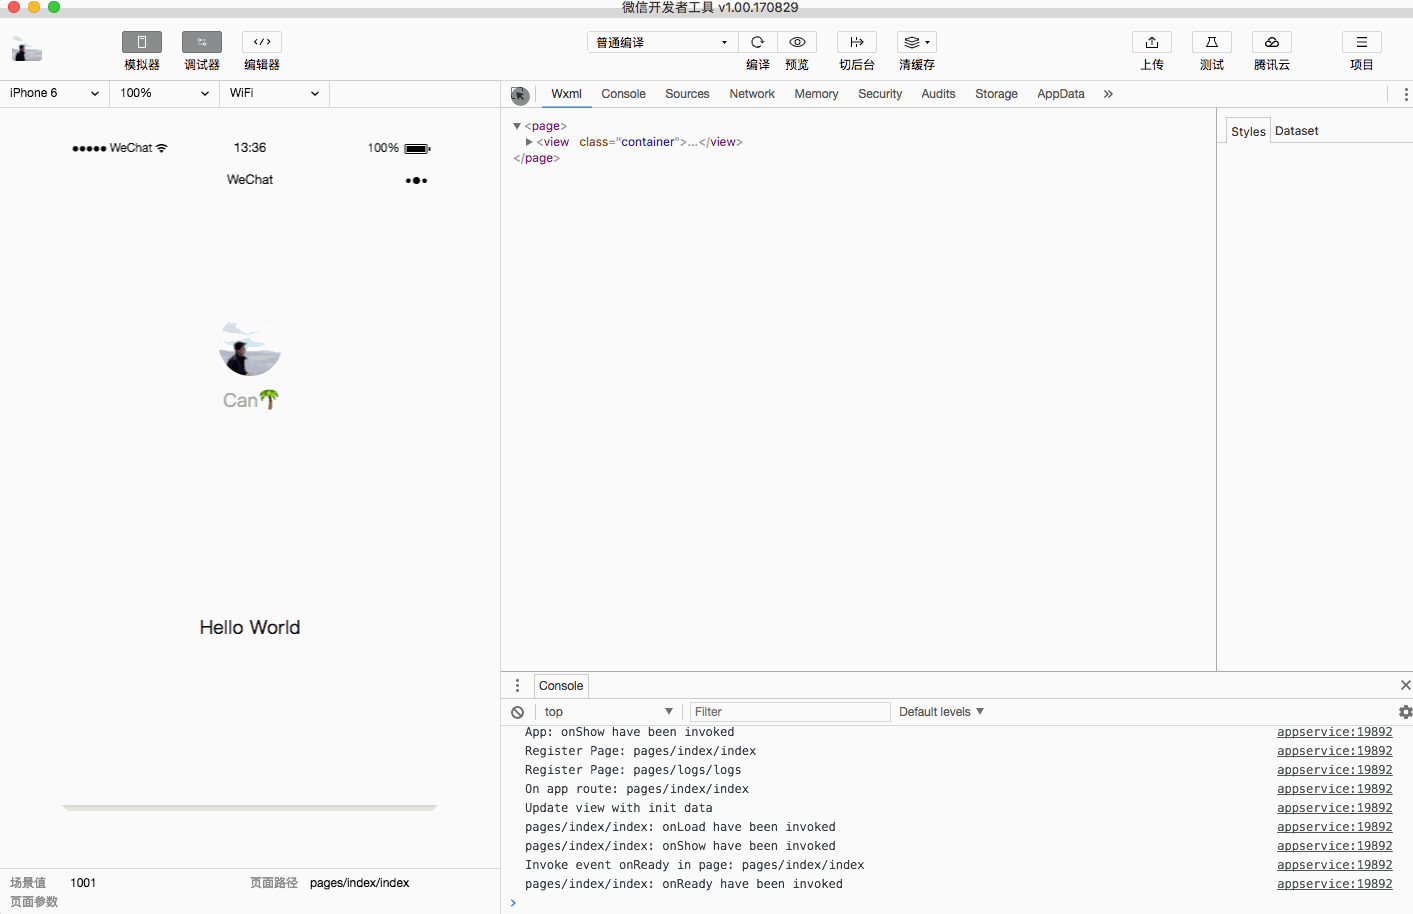Click the red close window button
Image resolution: width=1413 pixels, height=914 pixels.
coord(14,7)
